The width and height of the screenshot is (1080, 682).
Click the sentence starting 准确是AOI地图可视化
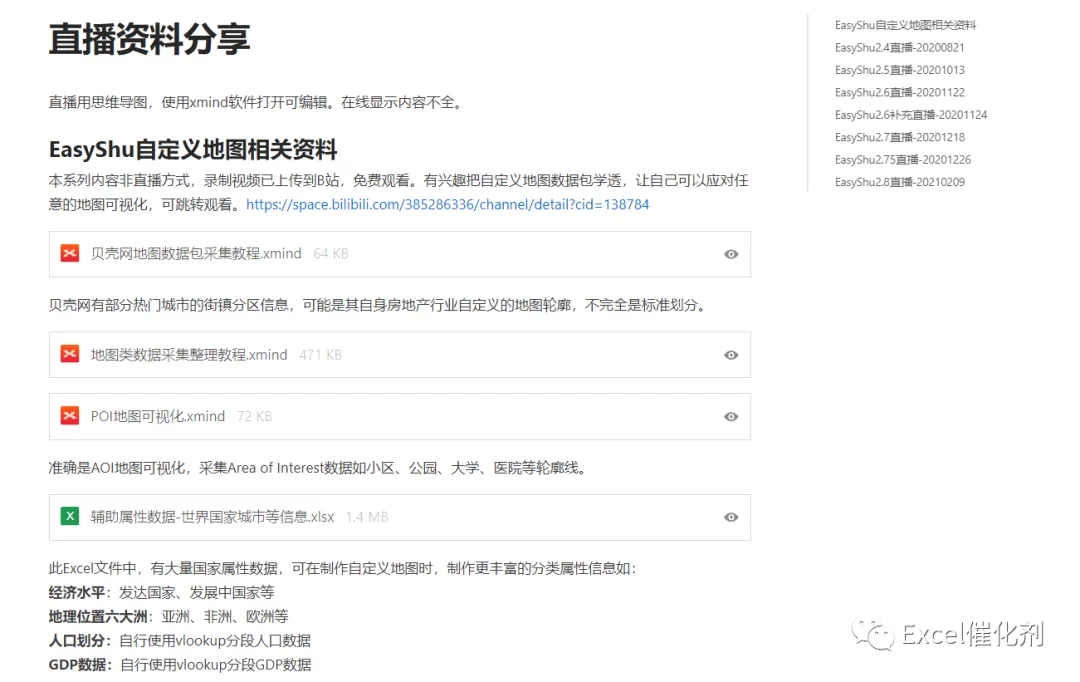320,468
